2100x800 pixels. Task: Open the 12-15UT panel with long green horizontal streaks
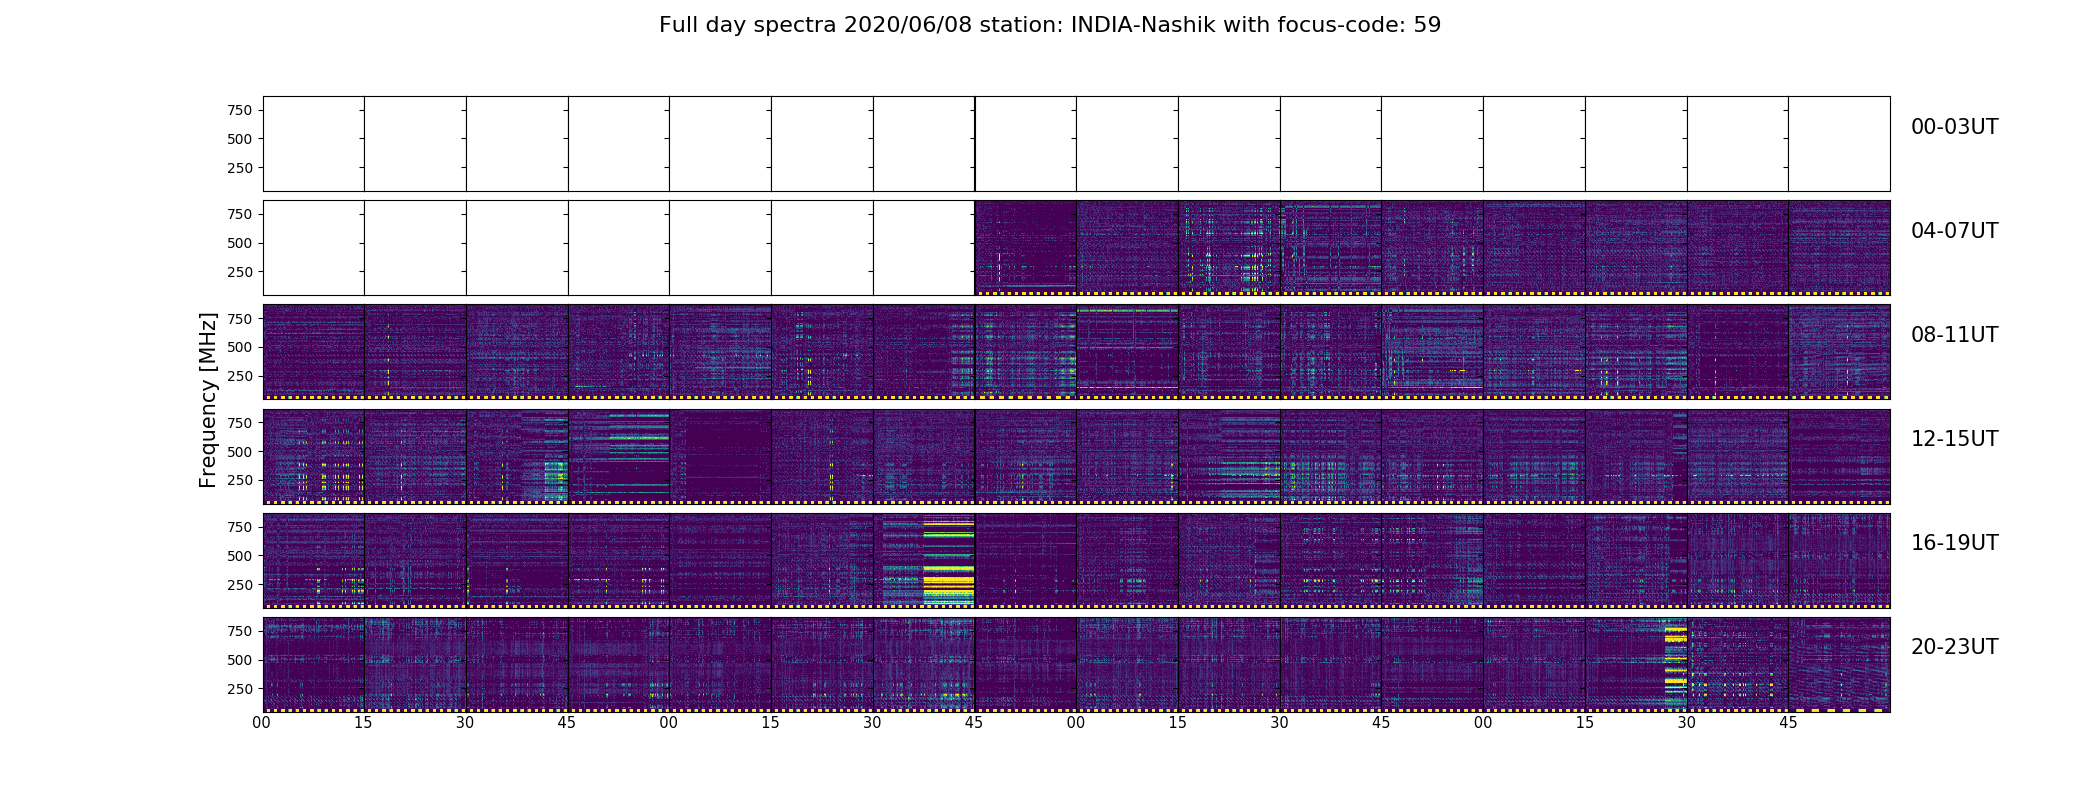pos(619,456)
